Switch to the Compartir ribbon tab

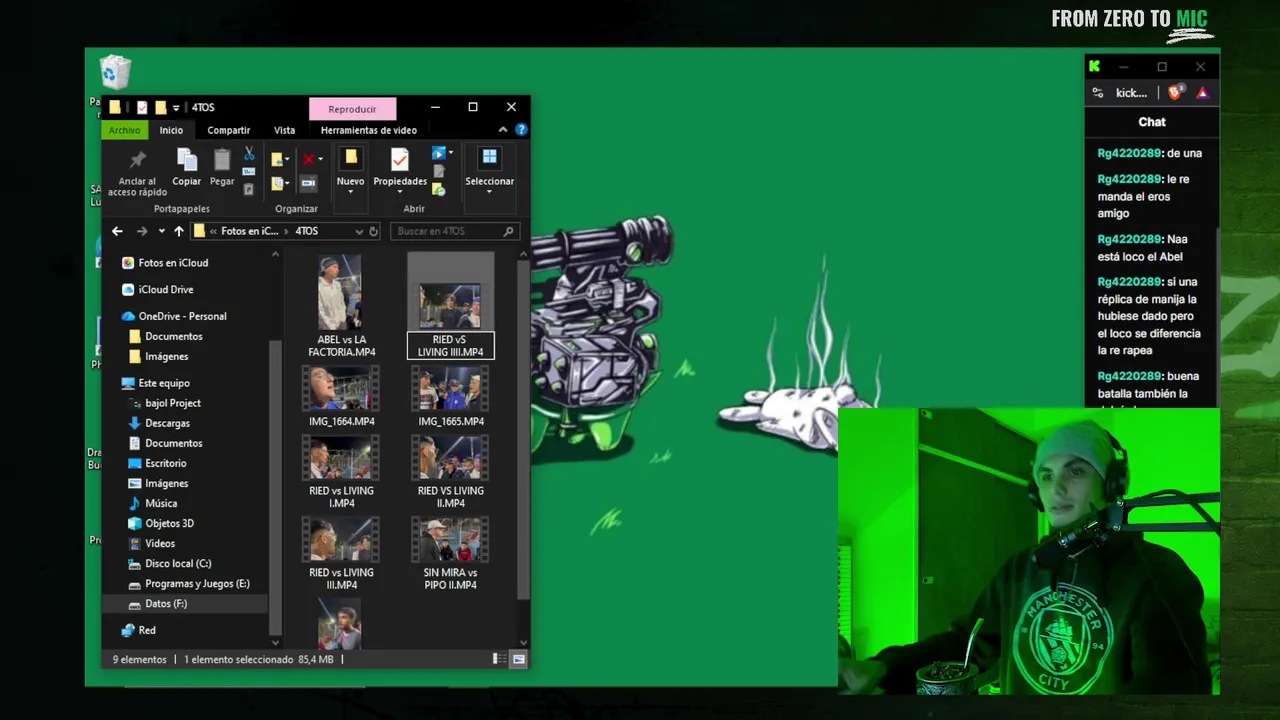click(229, 130)
